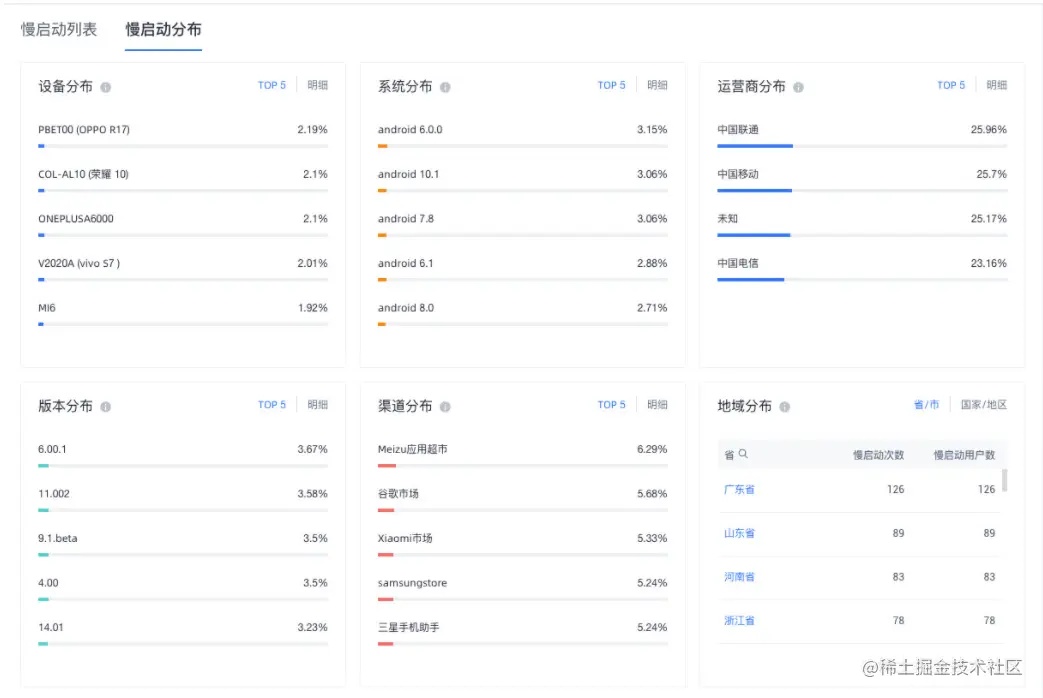Viewport: 1043px width, 698px height.
Task: Click the MI6 device row
Action: coord(183,314)
